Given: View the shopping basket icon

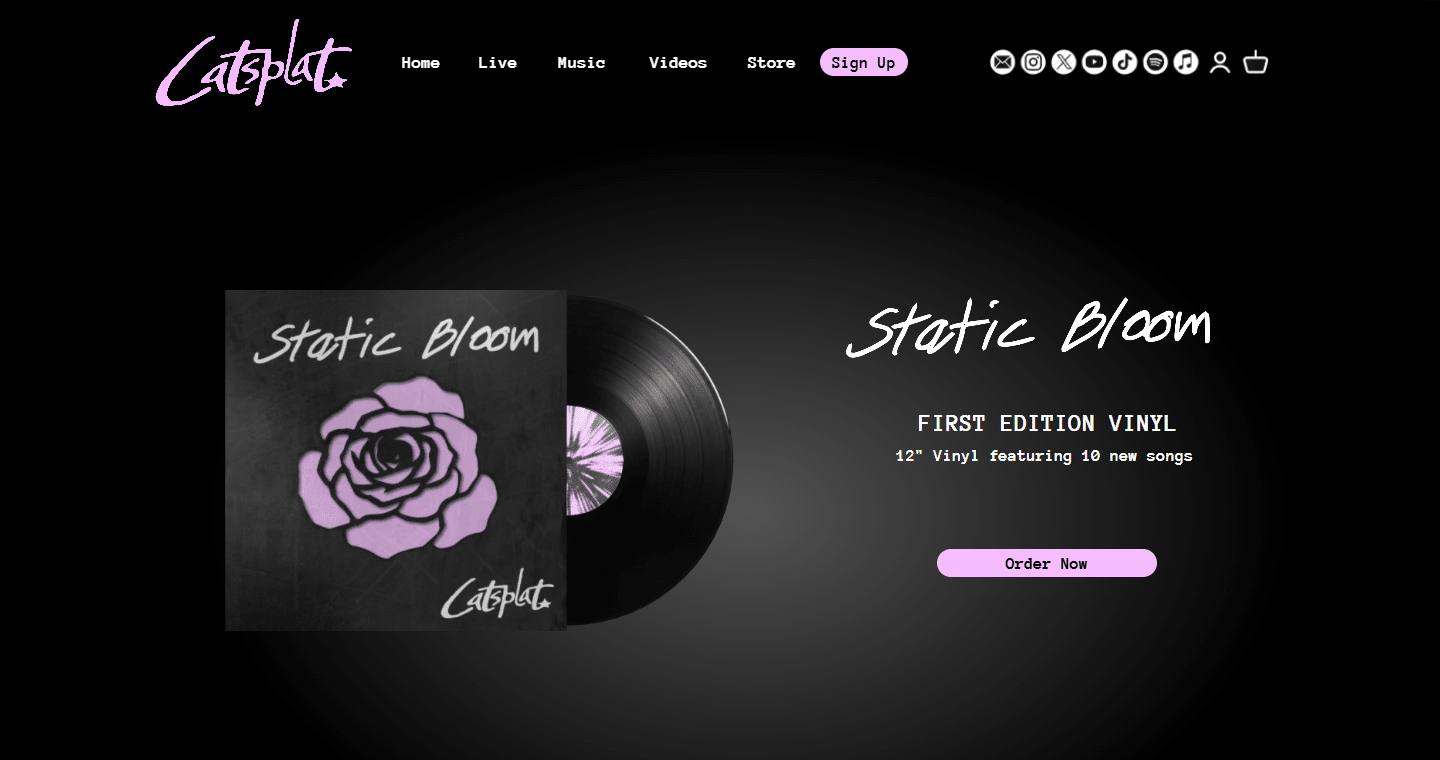Looking at the screenshot, I should 1256,63.
